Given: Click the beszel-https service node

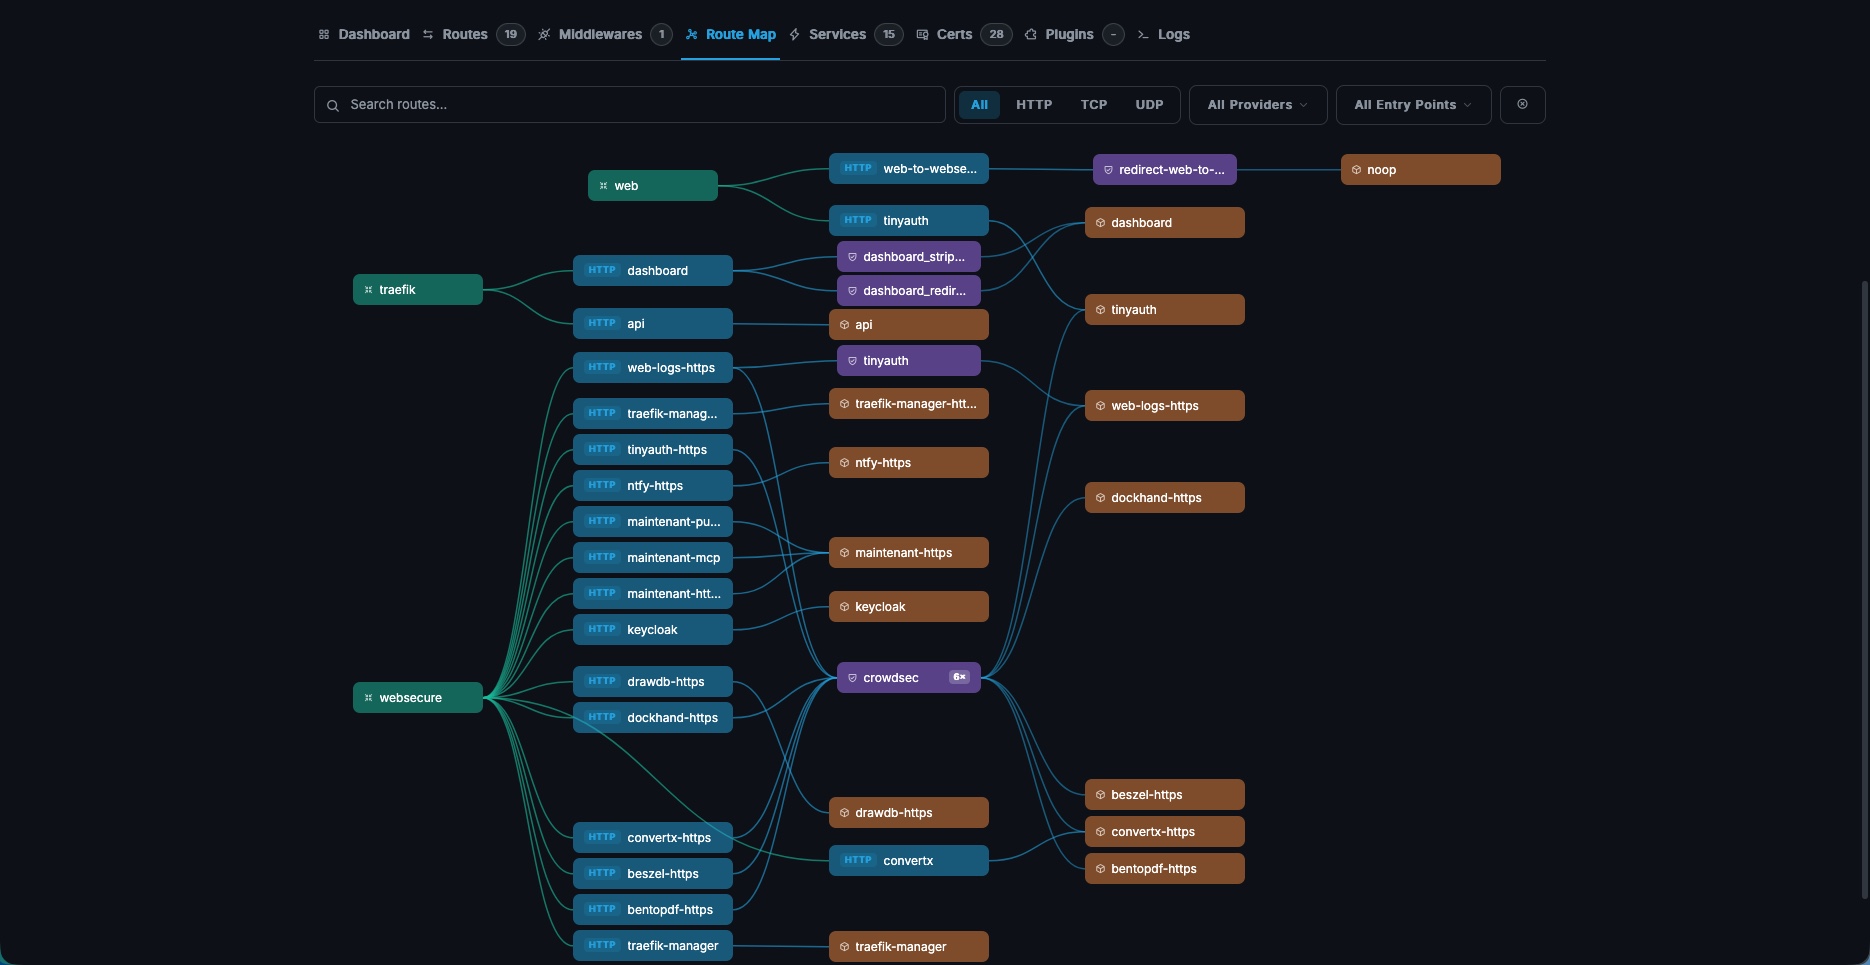Looking at the screenshot, I should tap(1165, 794).
